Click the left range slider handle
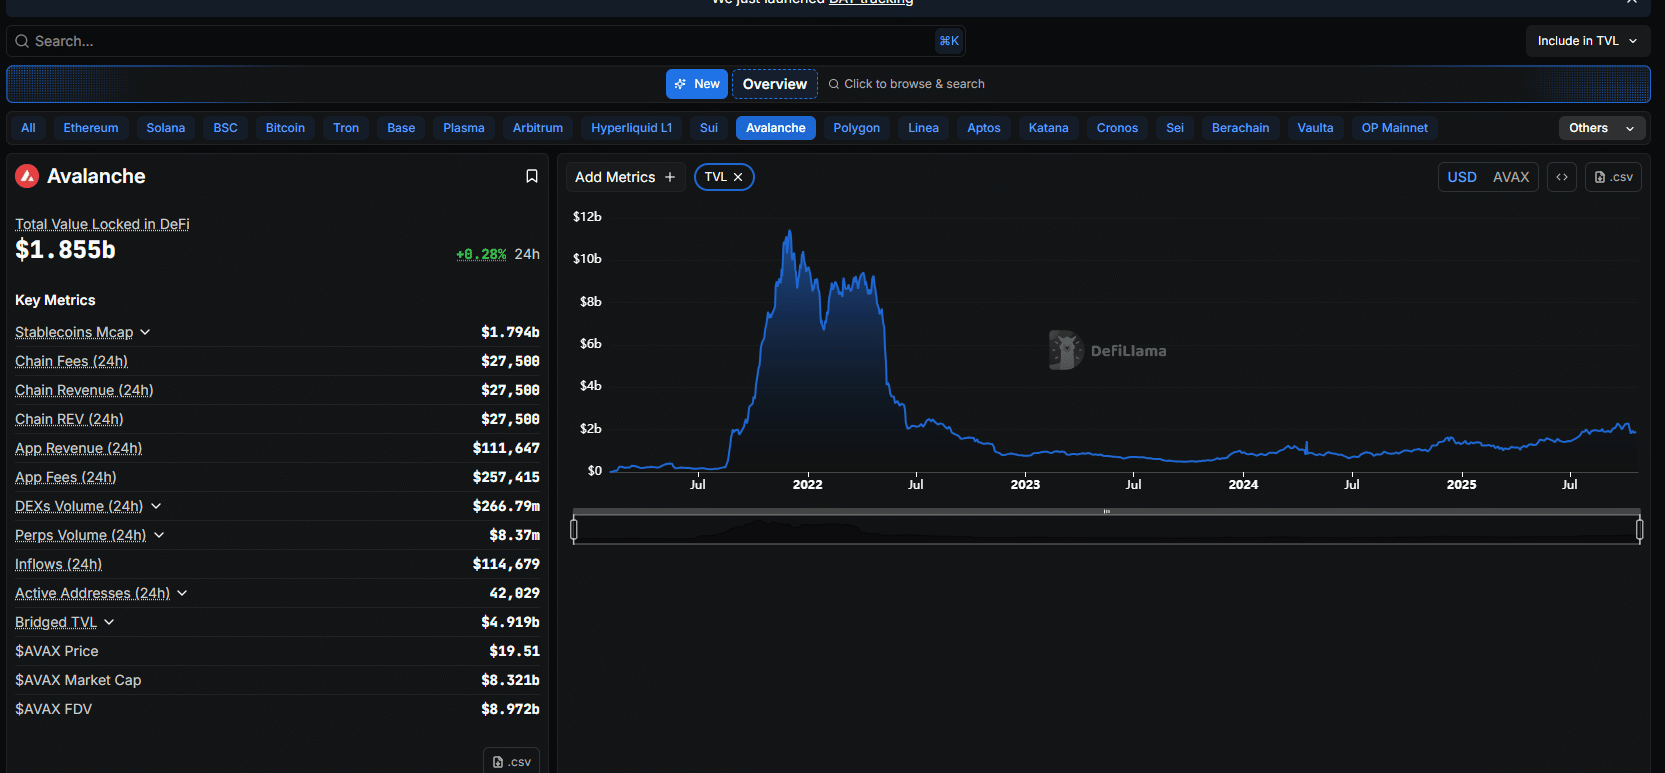This screenshot has width=1665, height=773. click(x=574, y=529)
